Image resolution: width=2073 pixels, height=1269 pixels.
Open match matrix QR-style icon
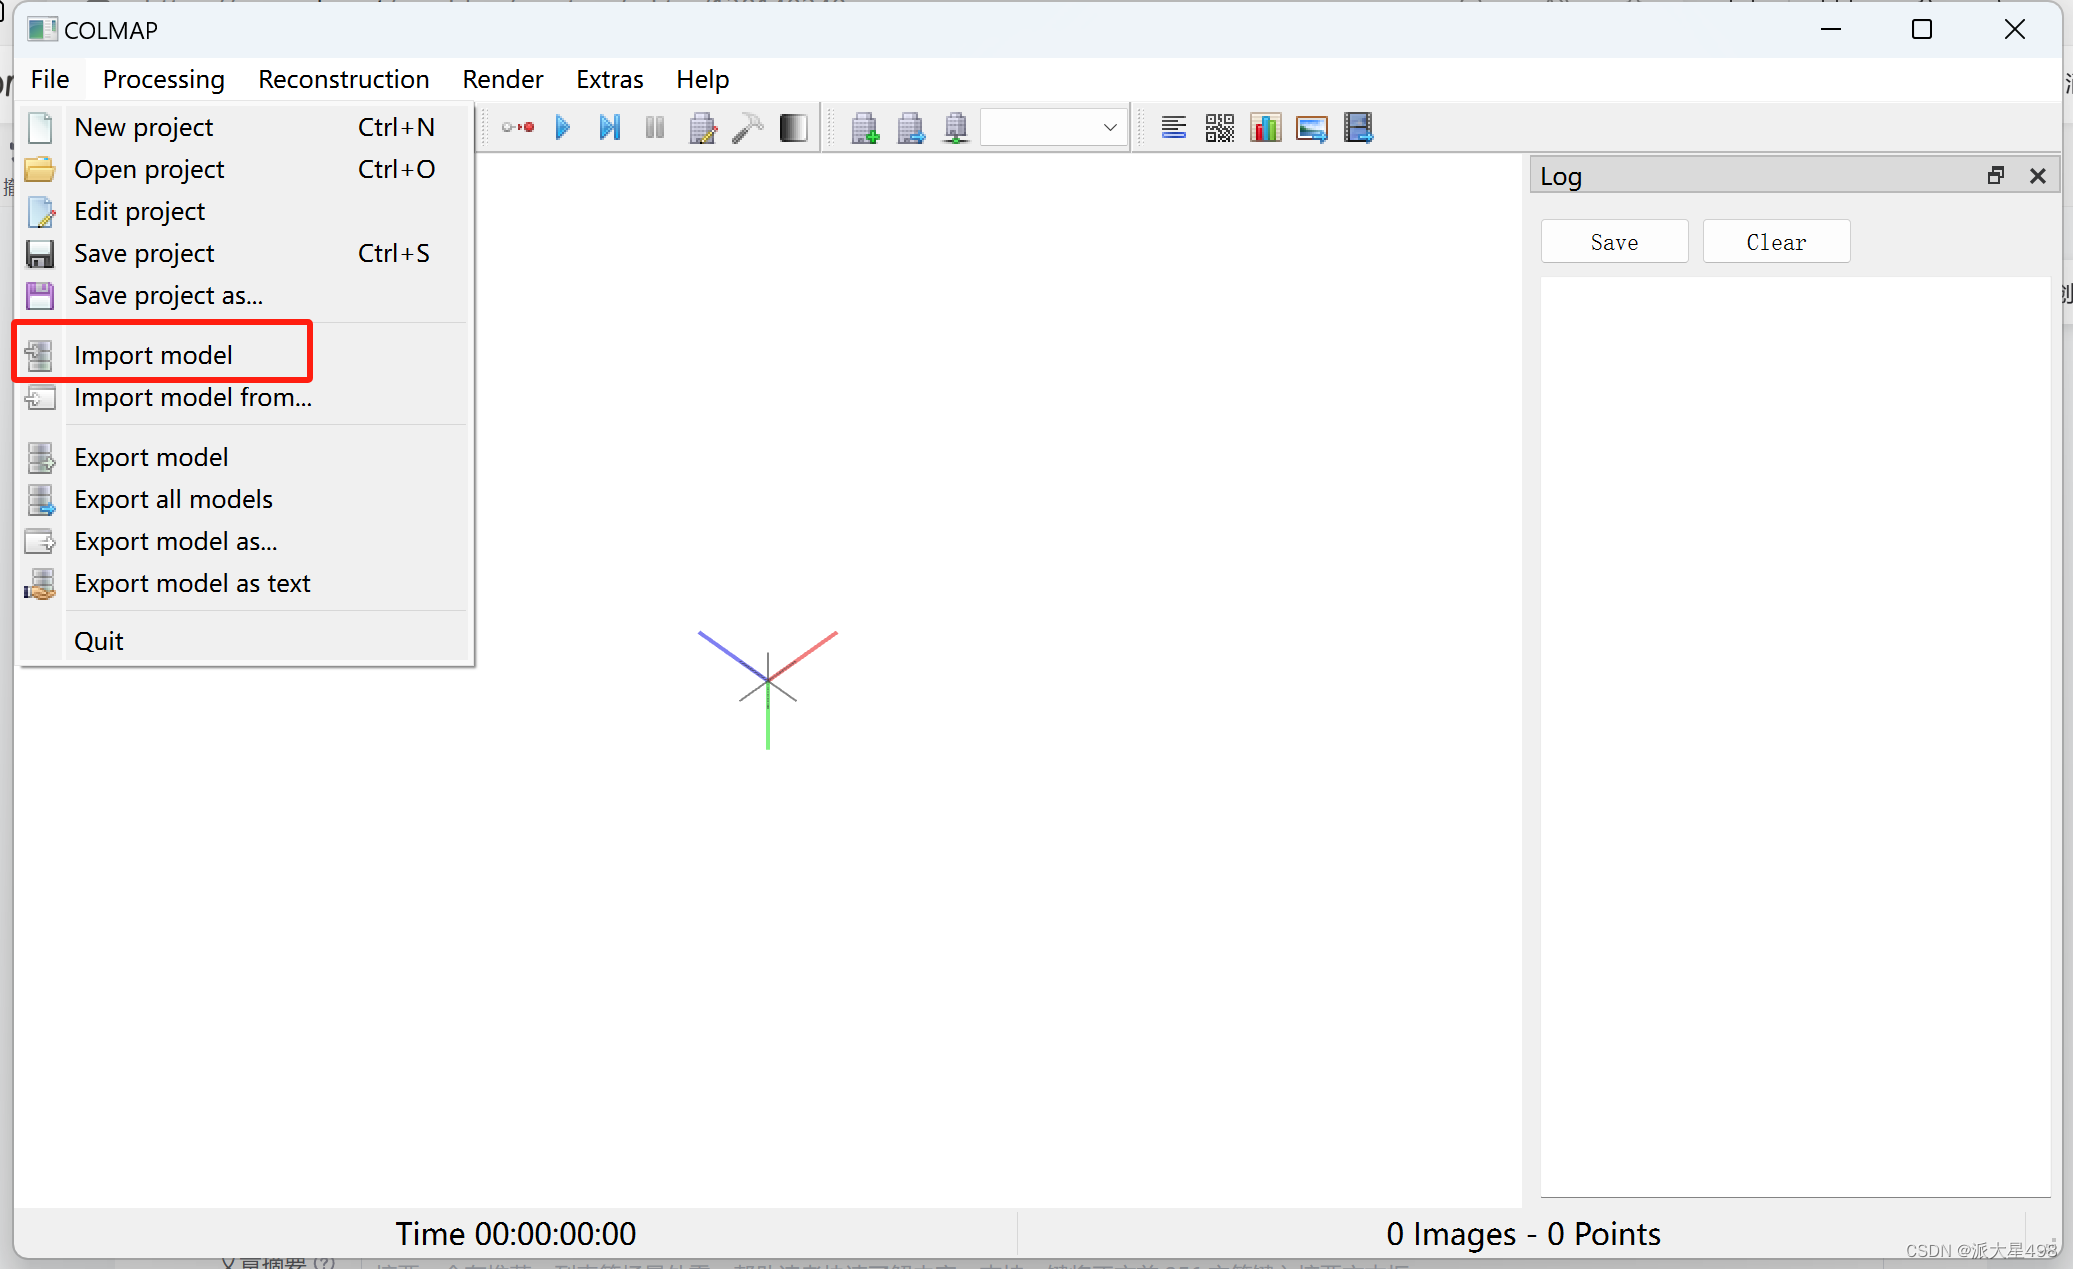(x=1219, y=128)
